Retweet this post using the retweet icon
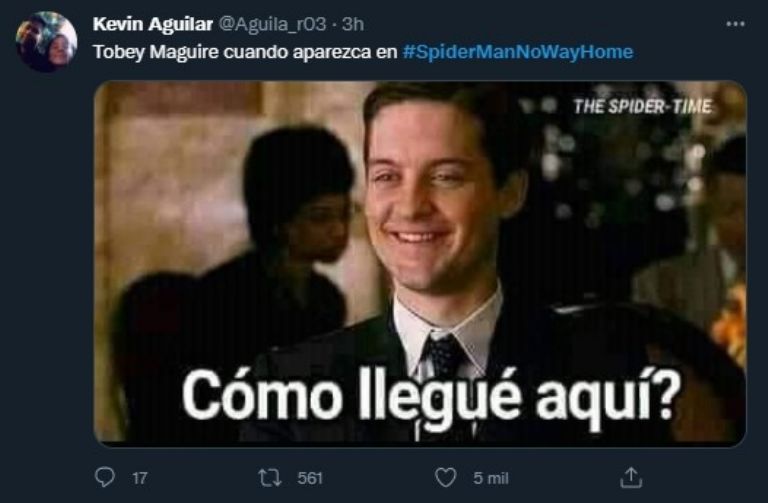This screenshot has width=768, height=503. pyautogui.click(x=270, y=478)
